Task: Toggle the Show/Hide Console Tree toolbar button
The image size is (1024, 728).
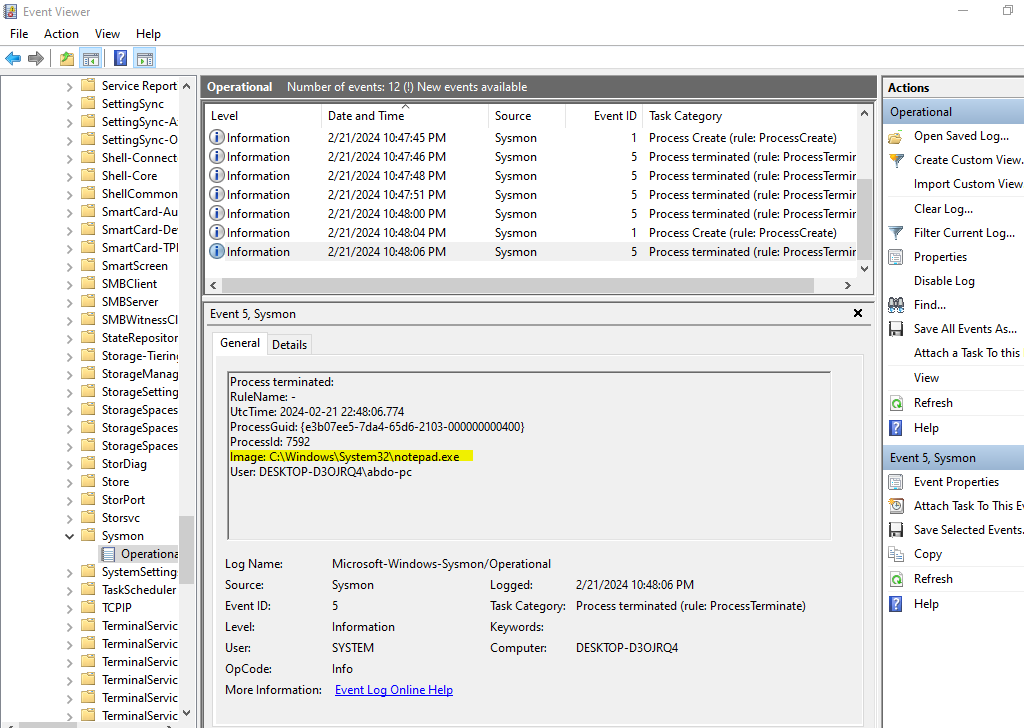Action: [90, 57]
